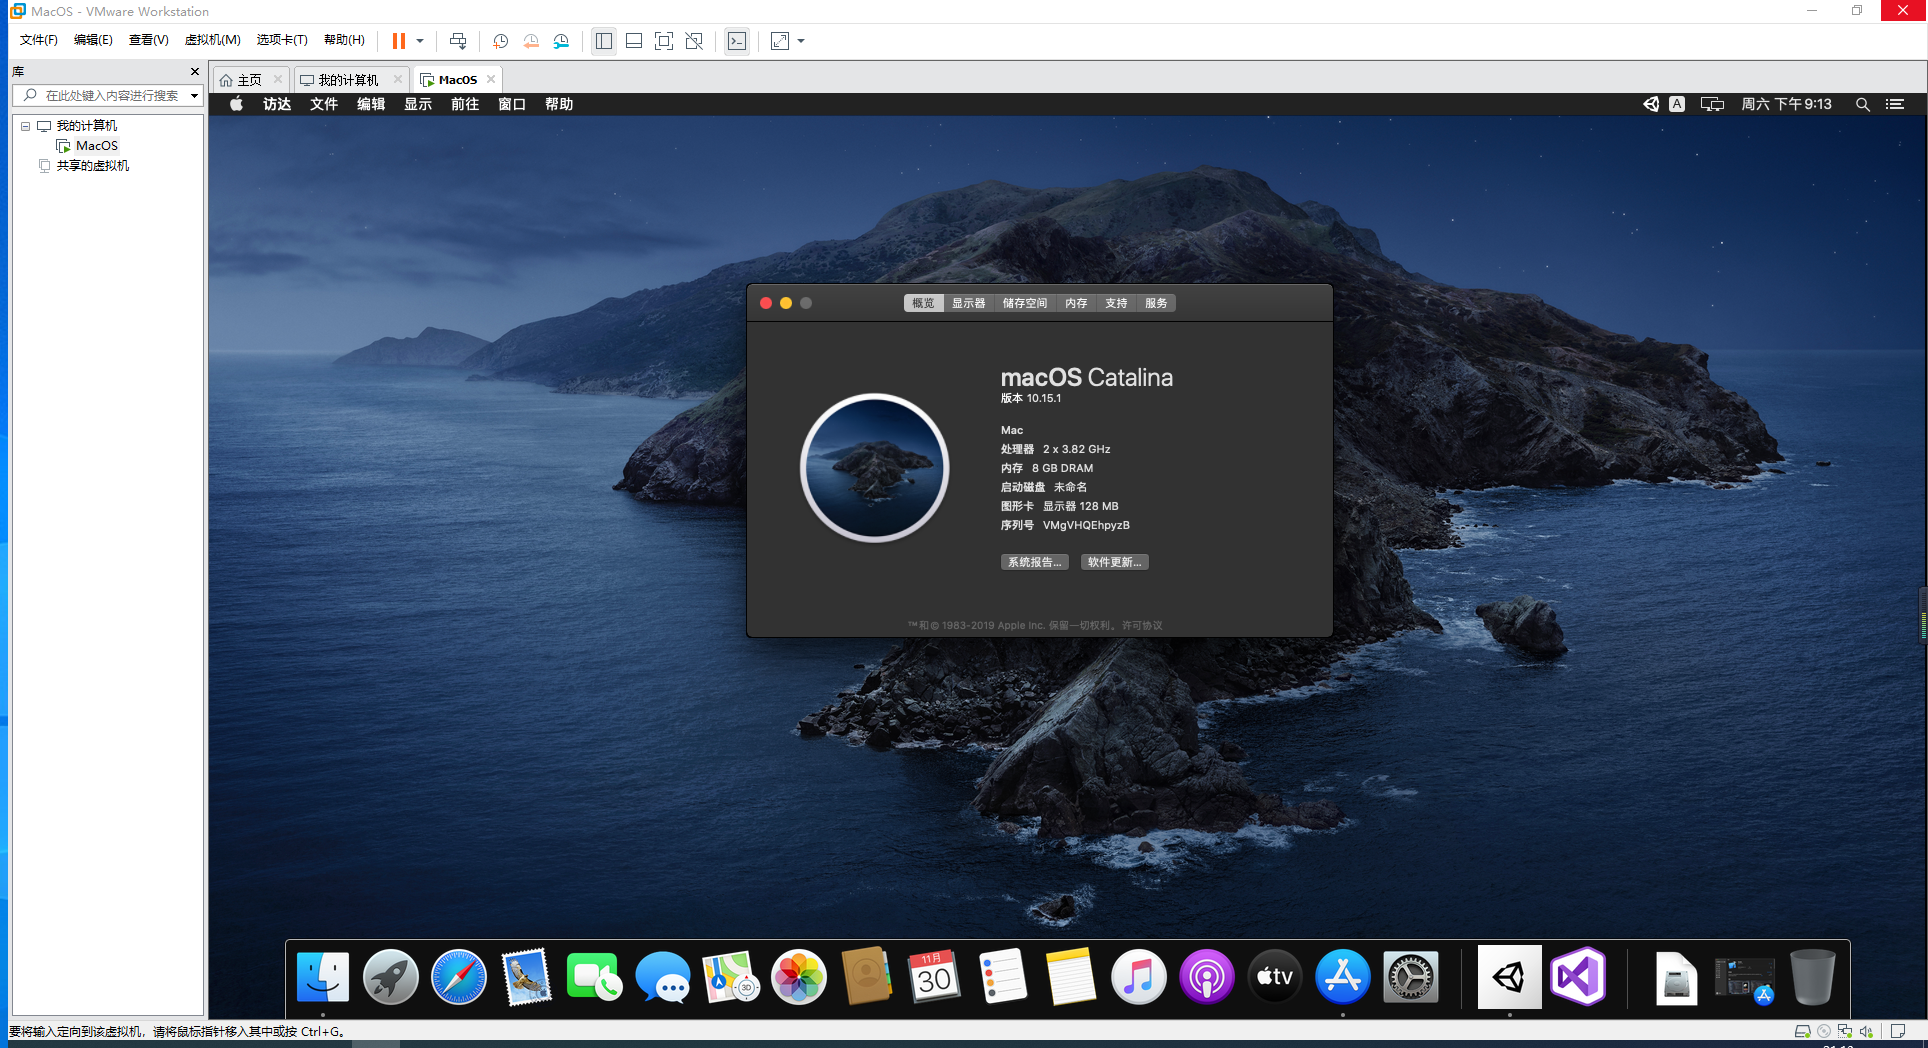
Task: Open the Trash in the Dock
Action: tap(1813, 977)
